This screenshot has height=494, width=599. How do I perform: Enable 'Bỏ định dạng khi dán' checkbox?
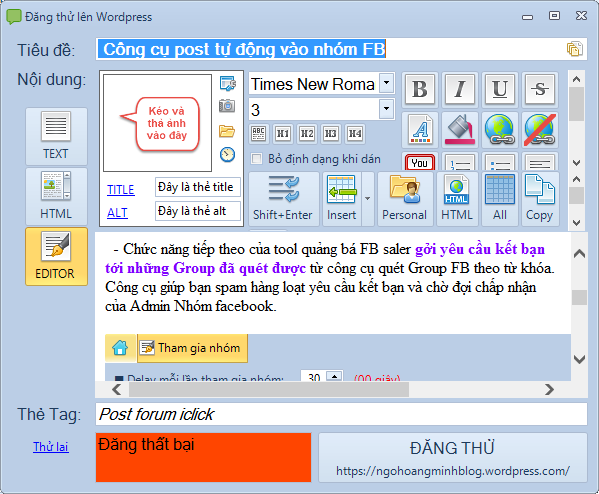(x=256, y=159)
